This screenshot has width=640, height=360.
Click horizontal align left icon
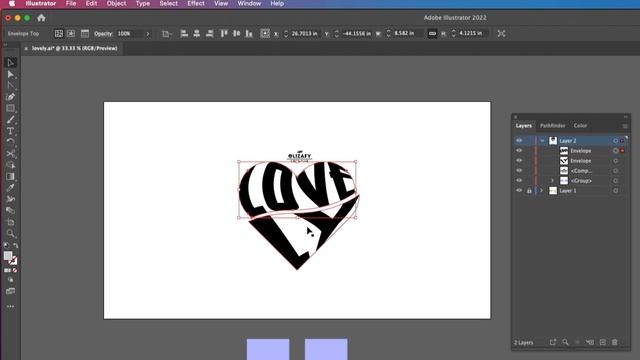pos(184,33)
